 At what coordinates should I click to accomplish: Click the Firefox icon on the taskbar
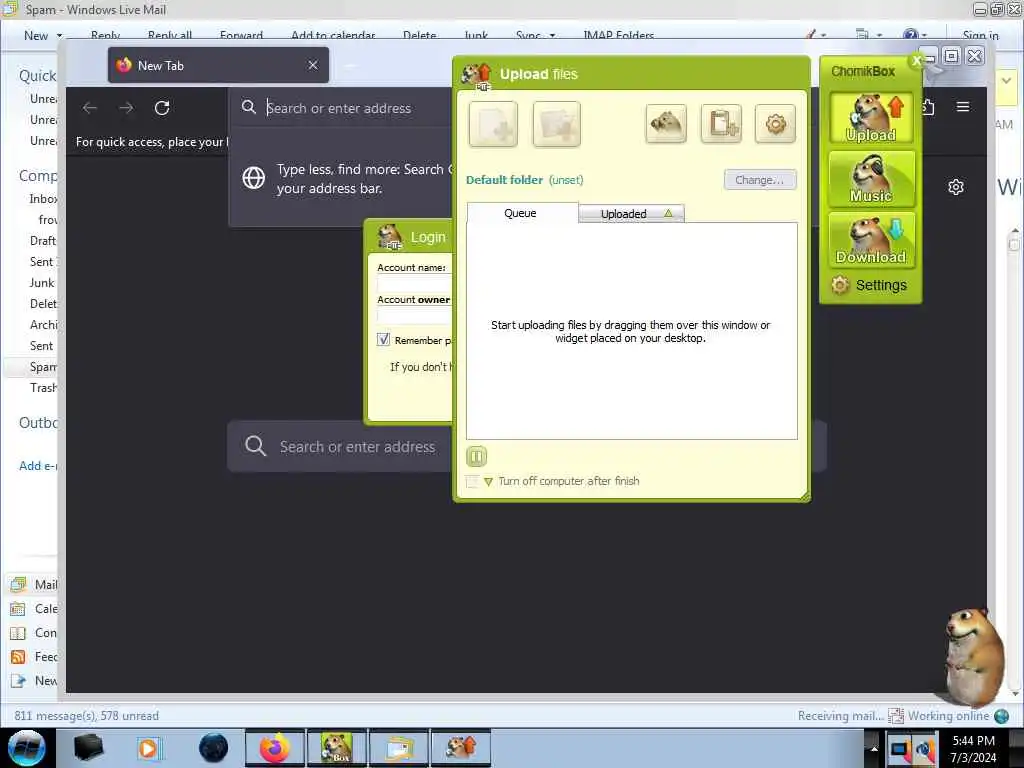coord(275,748)
